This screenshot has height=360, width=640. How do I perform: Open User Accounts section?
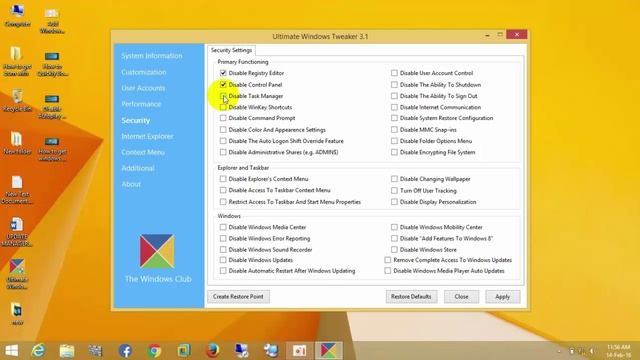click(143, 88)
